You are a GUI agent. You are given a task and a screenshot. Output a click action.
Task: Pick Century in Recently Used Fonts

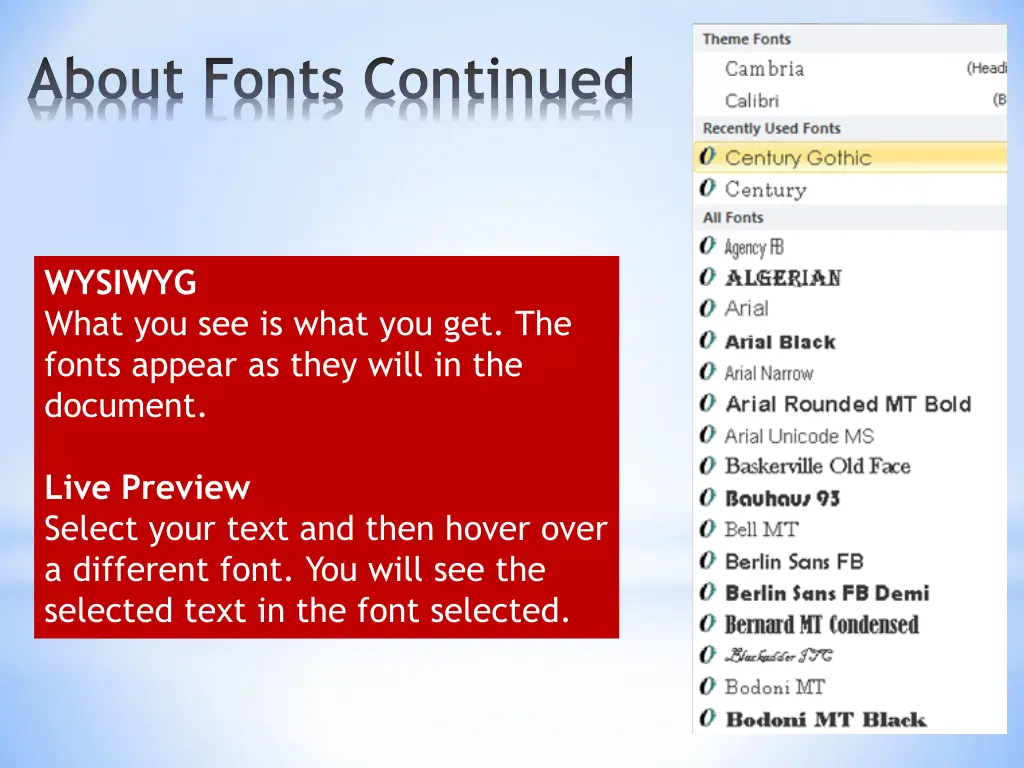[x=850, y=189]
